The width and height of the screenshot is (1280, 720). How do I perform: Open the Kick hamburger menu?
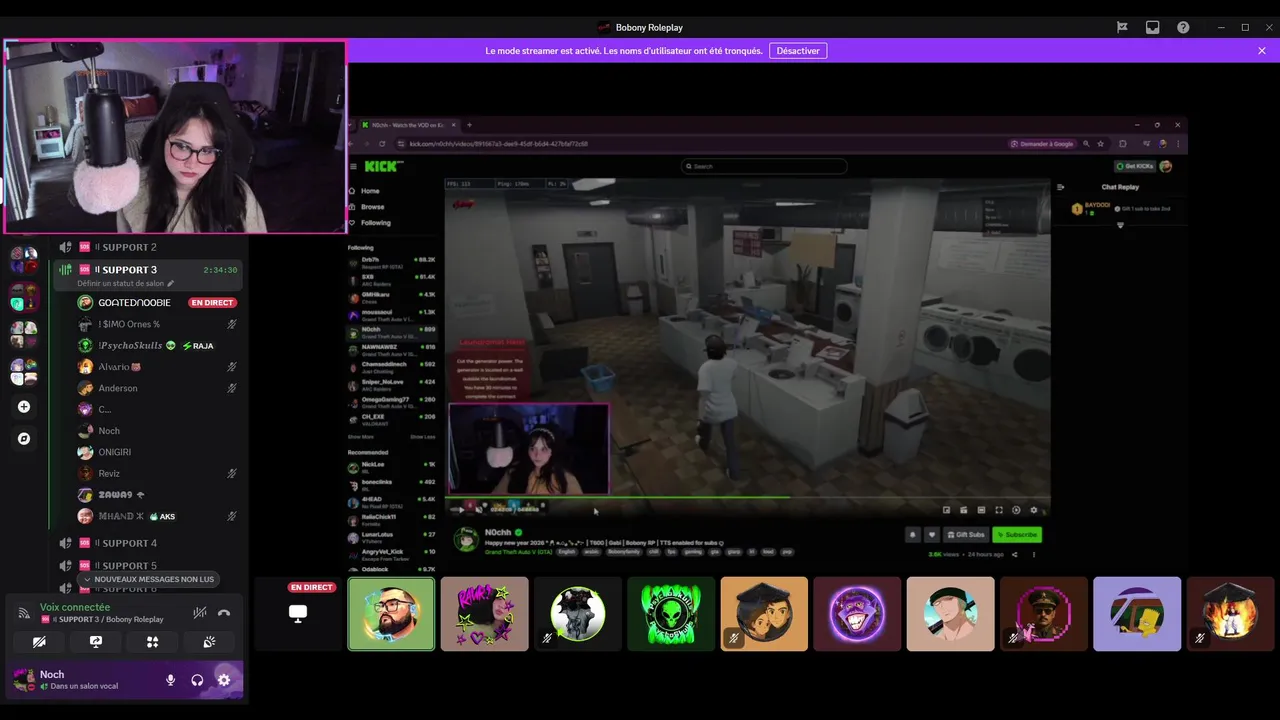[353, 167]
